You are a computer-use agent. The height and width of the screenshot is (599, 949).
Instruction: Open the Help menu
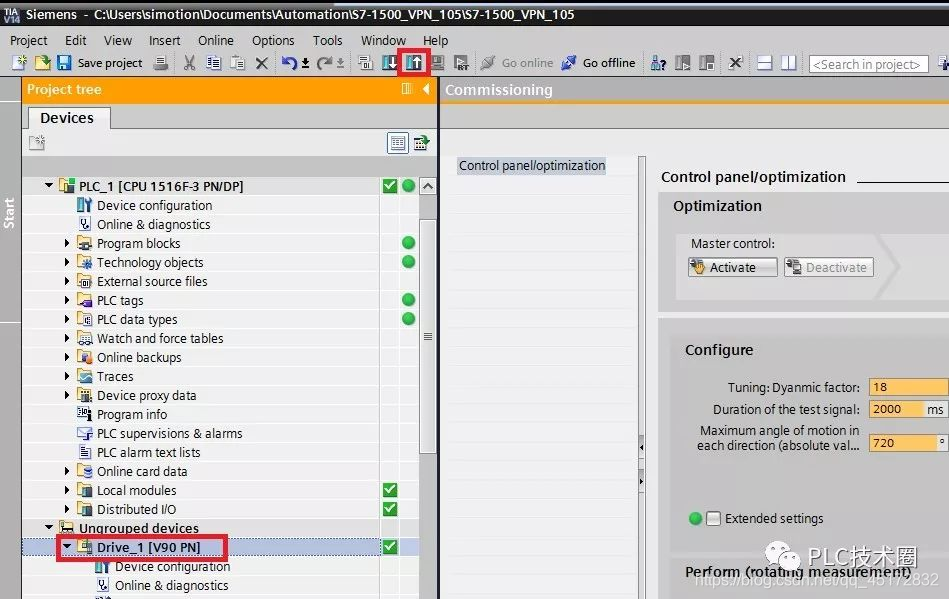pos(435,41)
